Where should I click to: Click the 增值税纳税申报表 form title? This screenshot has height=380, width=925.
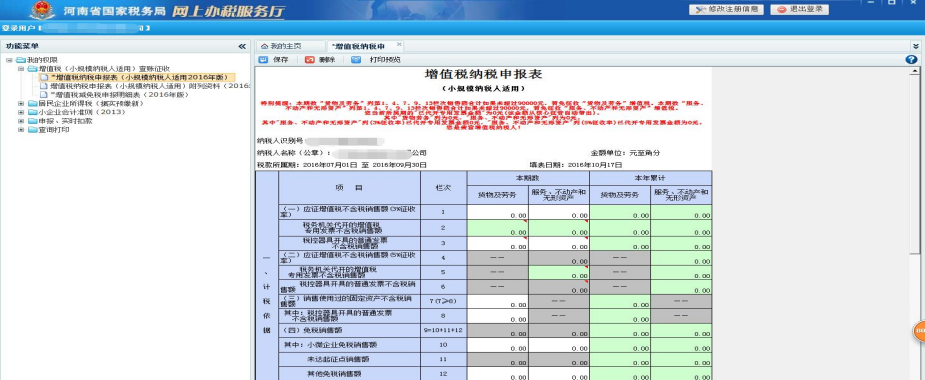click(x=483, y=74)
